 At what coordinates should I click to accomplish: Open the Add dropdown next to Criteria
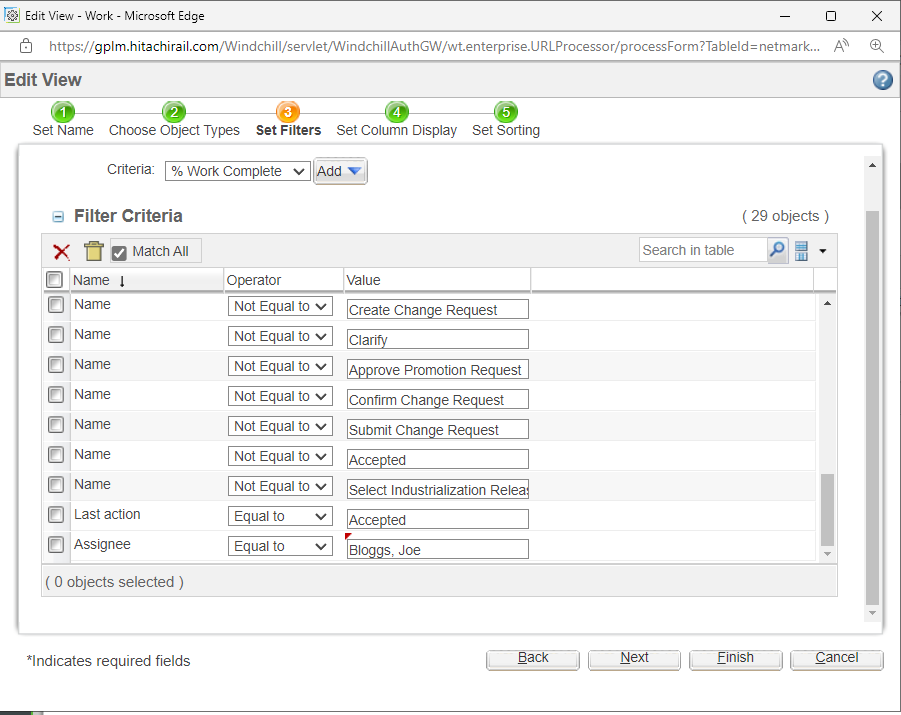(340, 171)
